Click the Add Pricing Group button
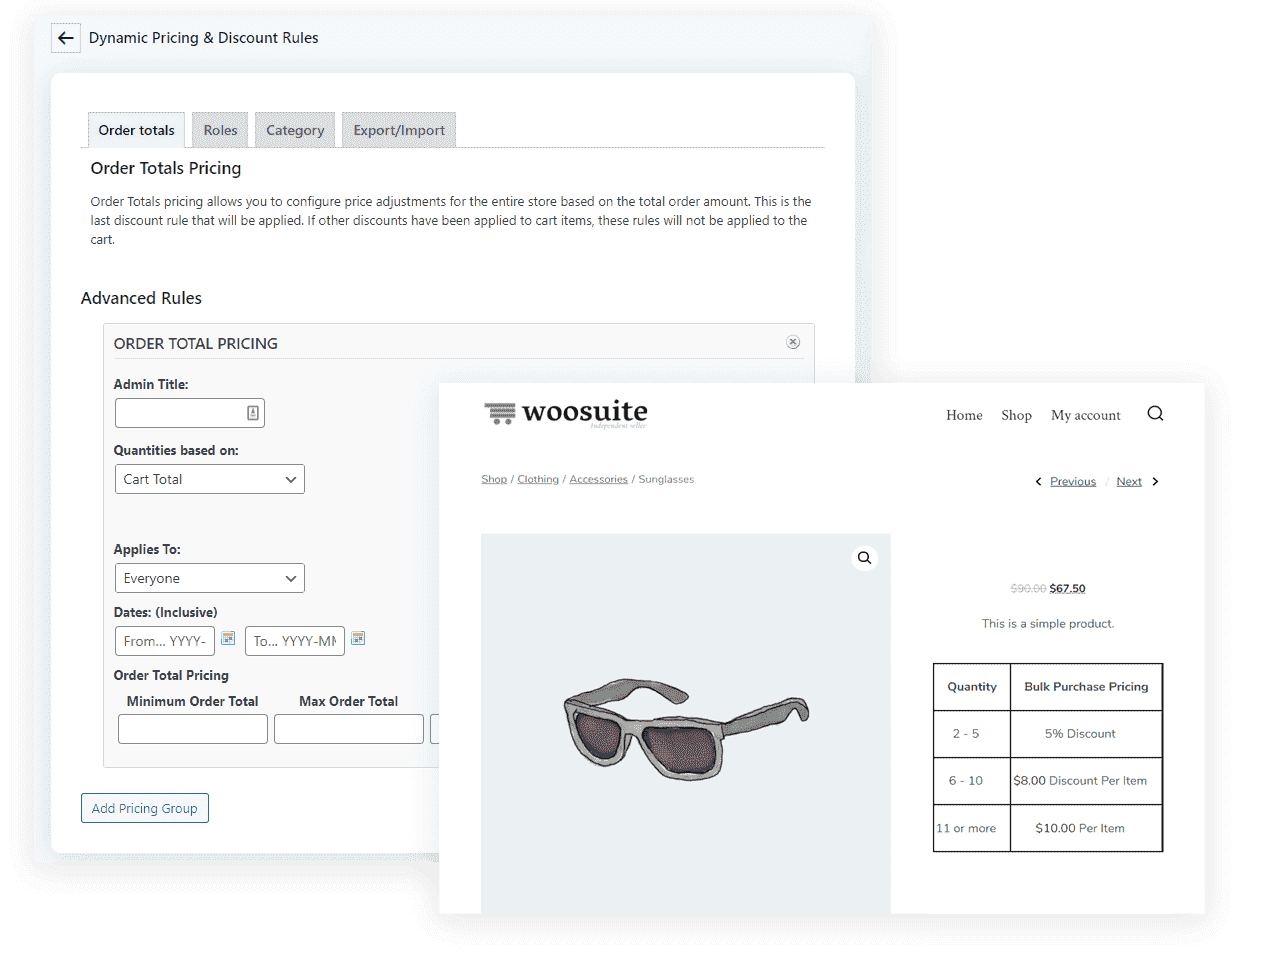The width and height of the screenshot is (1264, 959). (x=145, y=808)
